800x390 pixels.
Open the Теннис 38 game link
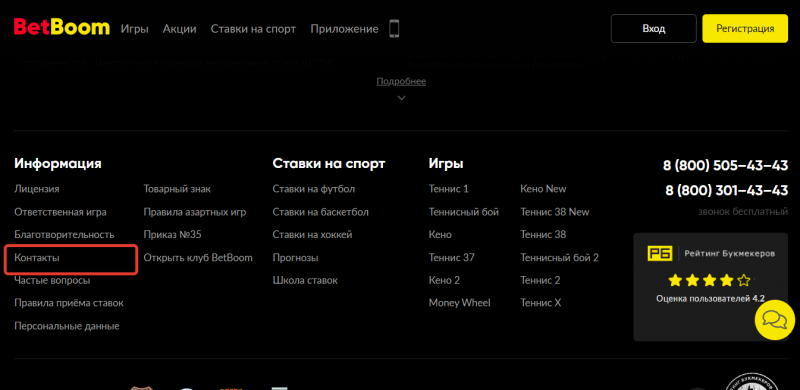(543, 235)
